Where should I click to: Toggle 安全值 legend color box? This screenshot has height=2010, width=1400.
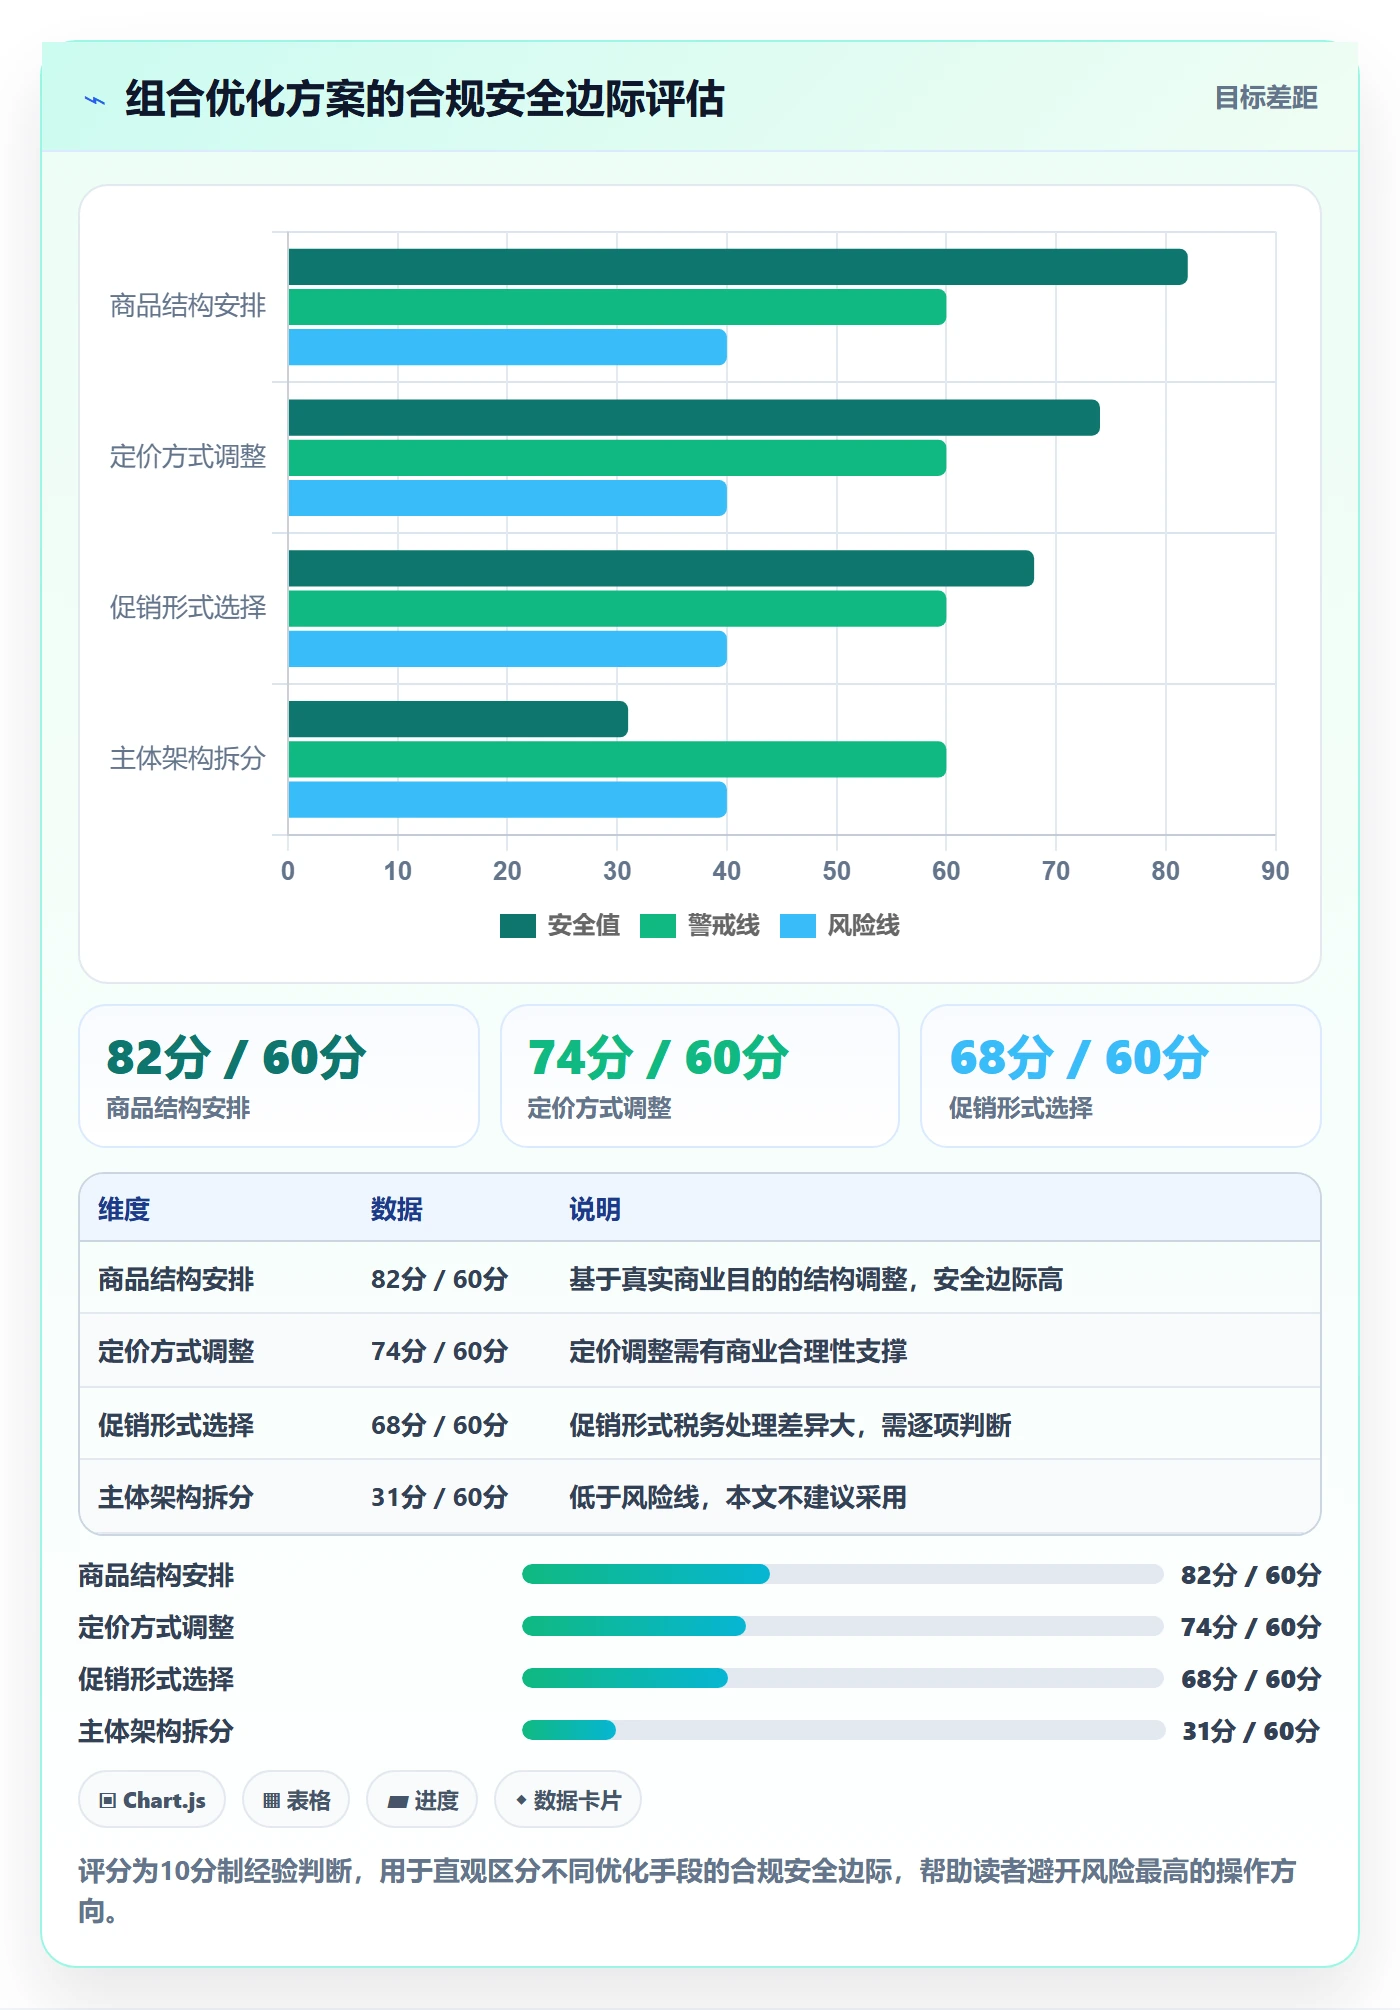(518, 926)
